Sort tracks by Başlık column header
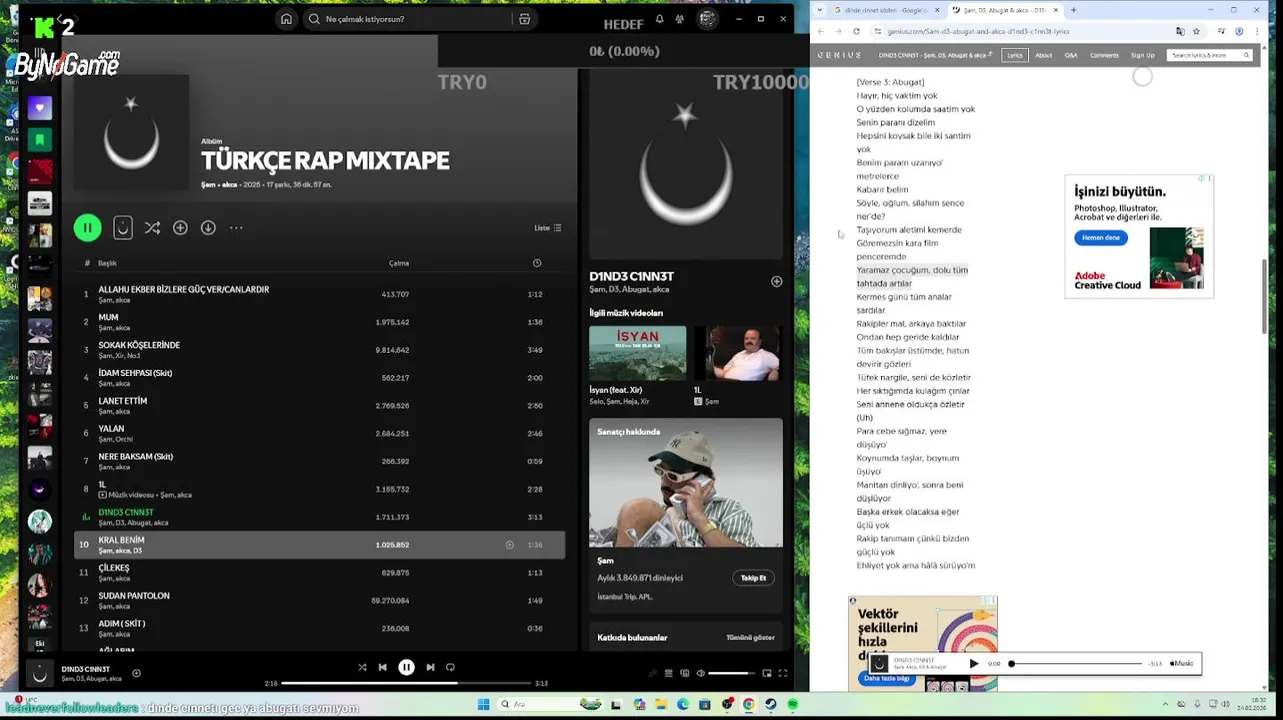Screen dimensions: 1283x720 point(107,263)
